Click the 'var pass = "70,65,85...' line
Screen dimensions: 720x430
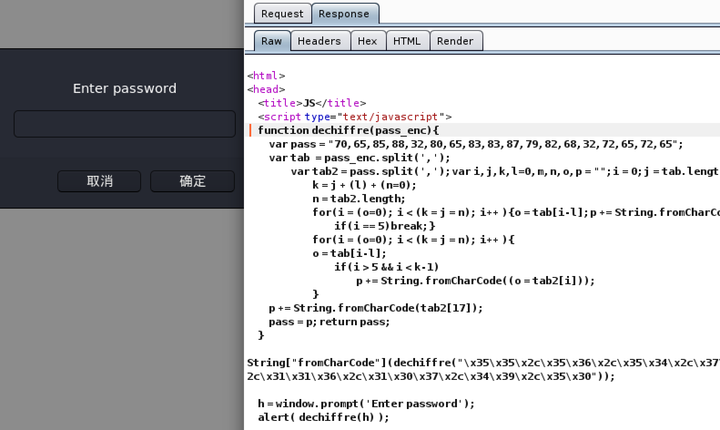point(476,144)
